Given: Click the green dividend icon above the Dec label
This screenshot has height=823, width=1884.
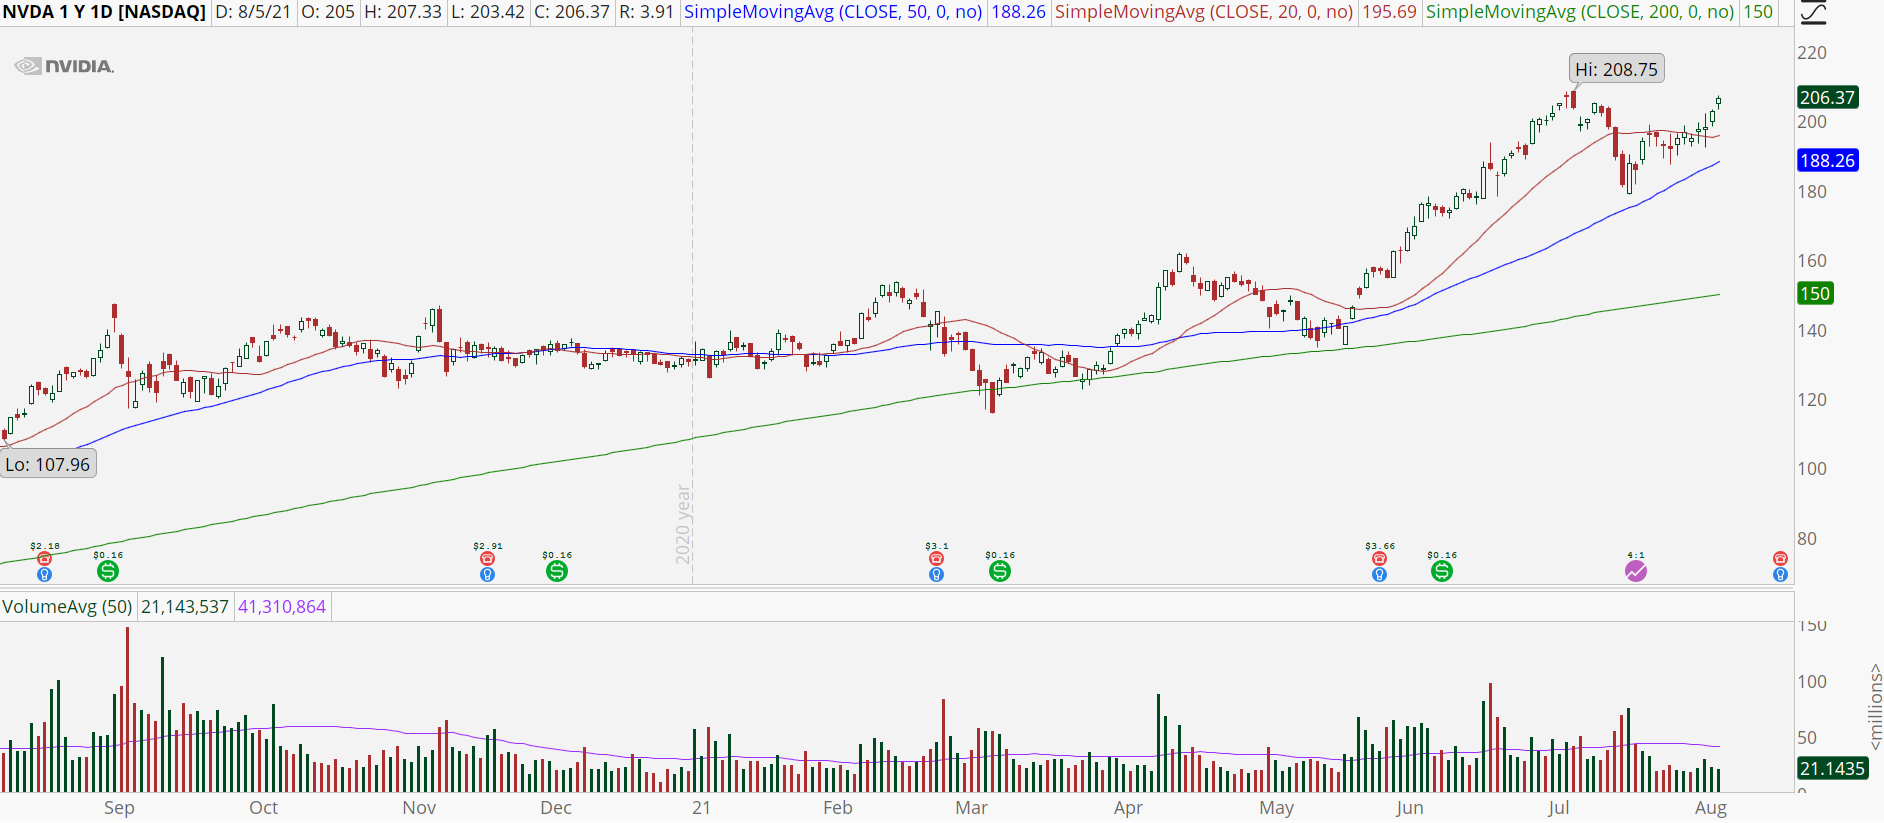Looking at the screenshot, I should [557, 571].
